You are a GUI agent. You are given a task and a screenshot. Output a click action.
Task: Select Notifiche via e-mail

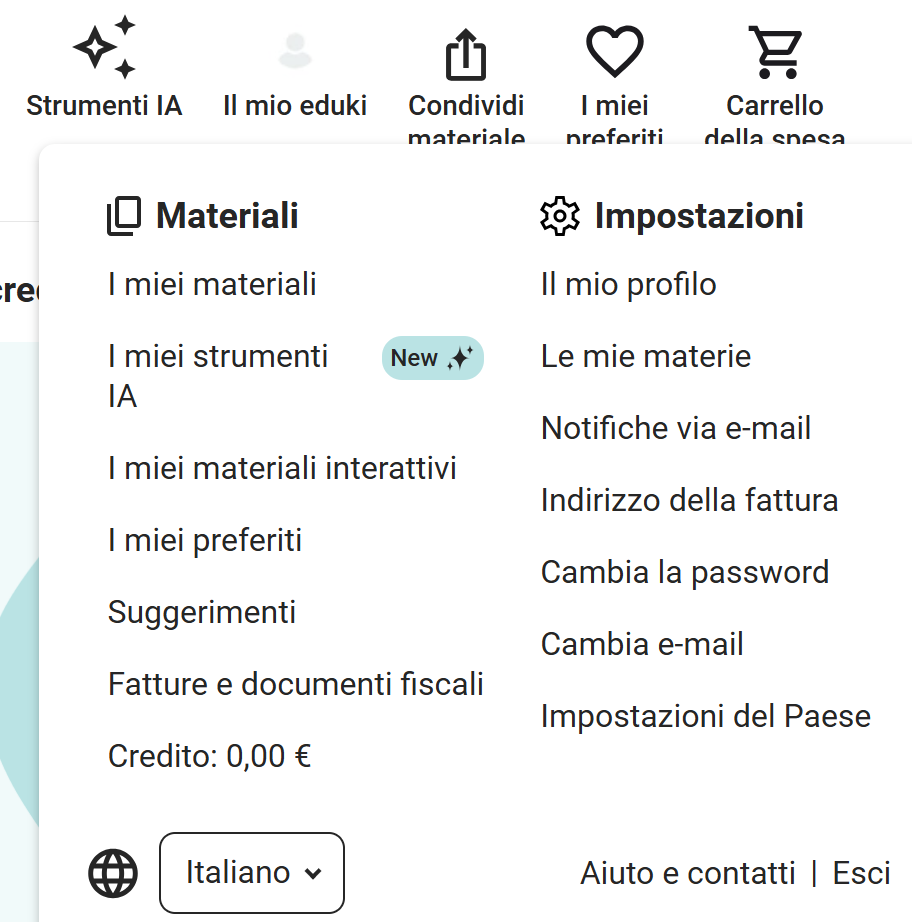click(676, 429)
